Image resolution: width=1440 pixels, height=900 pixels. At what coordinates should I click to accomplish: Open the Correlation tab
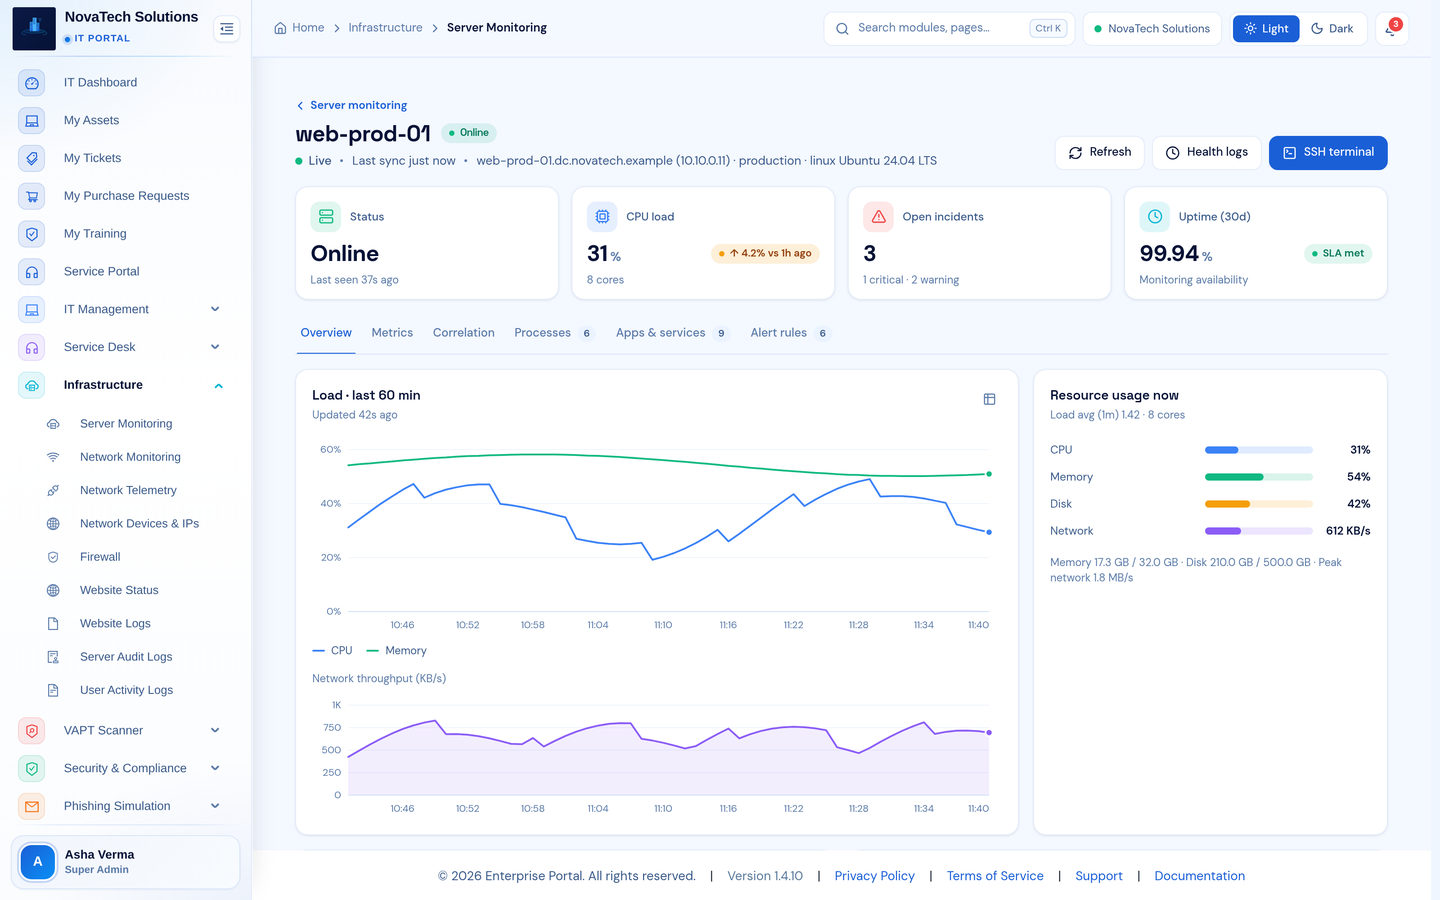[x=464, y=333]
